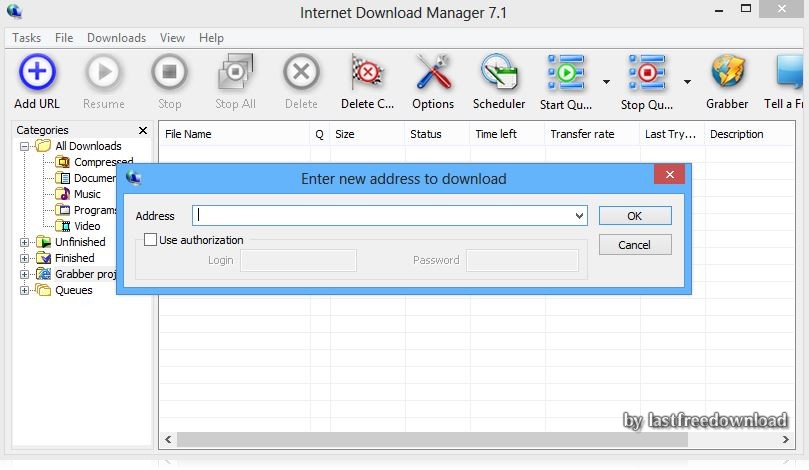Click the Start Queue icon

566,72
